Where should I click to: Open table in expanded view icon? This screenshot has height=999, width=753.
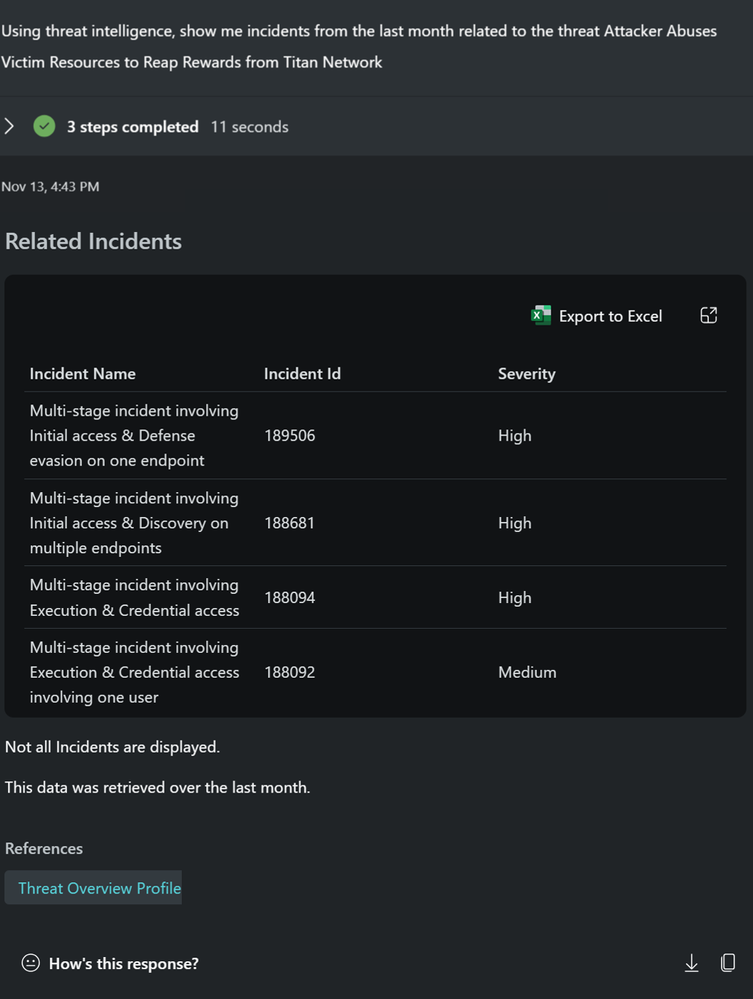[x=708, y=315]
